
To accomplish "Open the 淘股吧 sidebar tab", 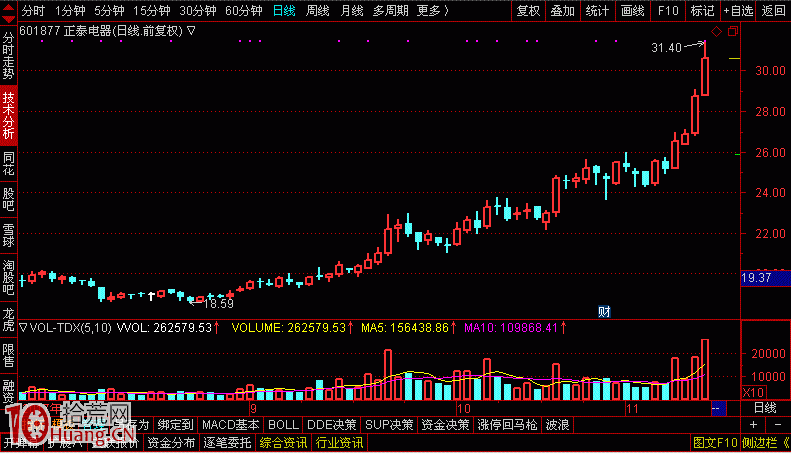I will (9, 277).
